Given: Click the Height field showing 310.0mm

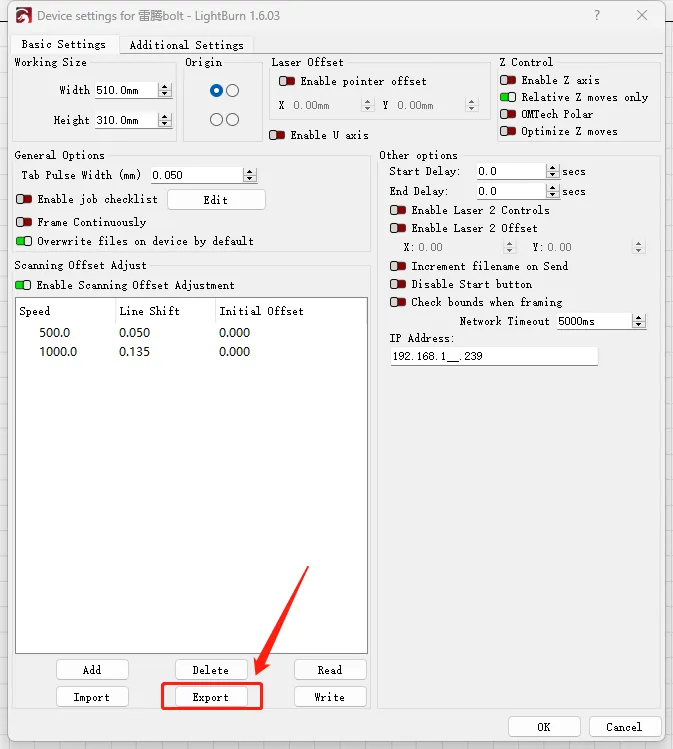Looking at the screenshot, I should pos(127,120).
